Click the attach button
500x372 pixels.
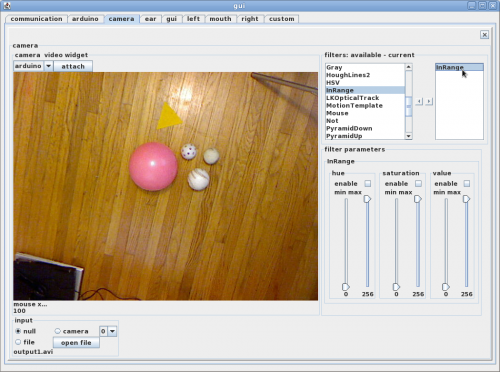(x=73, y=66)
